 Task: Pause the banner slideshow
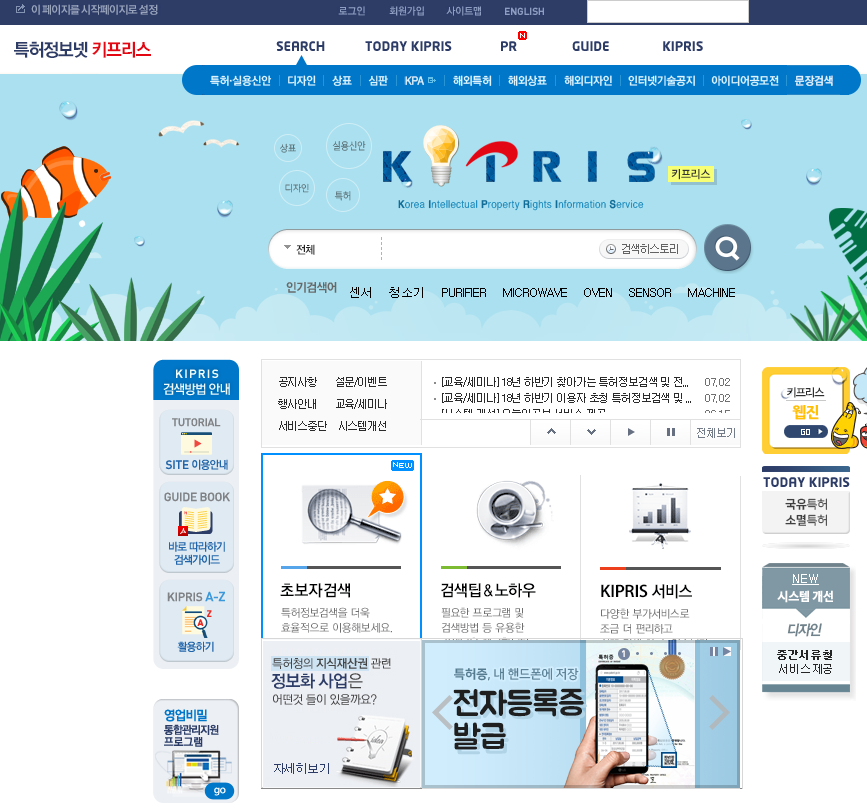tap(714, 652)
